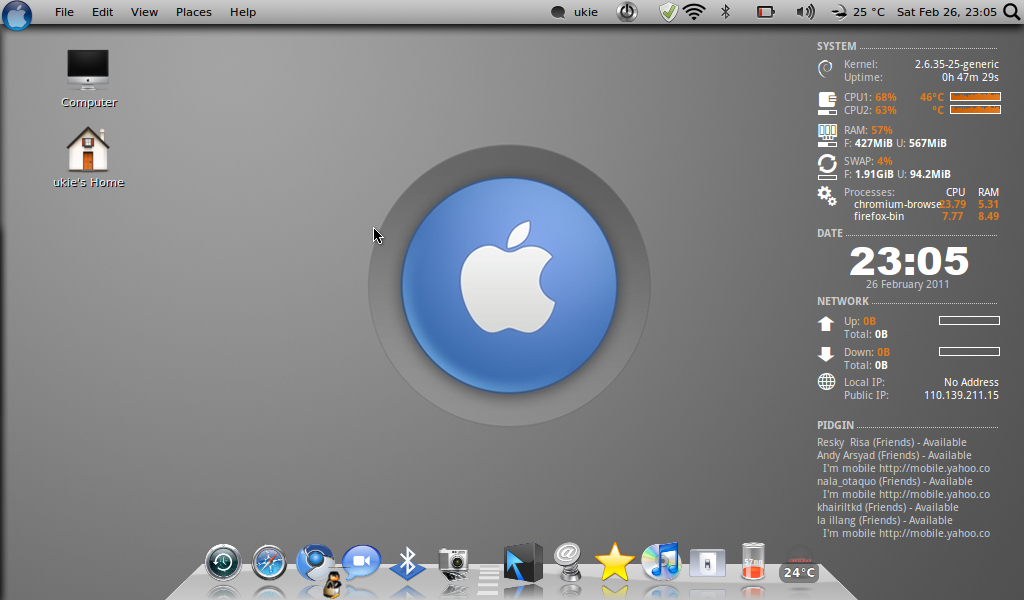Click the Kernel 2.6.35-25-generic value

956,64
